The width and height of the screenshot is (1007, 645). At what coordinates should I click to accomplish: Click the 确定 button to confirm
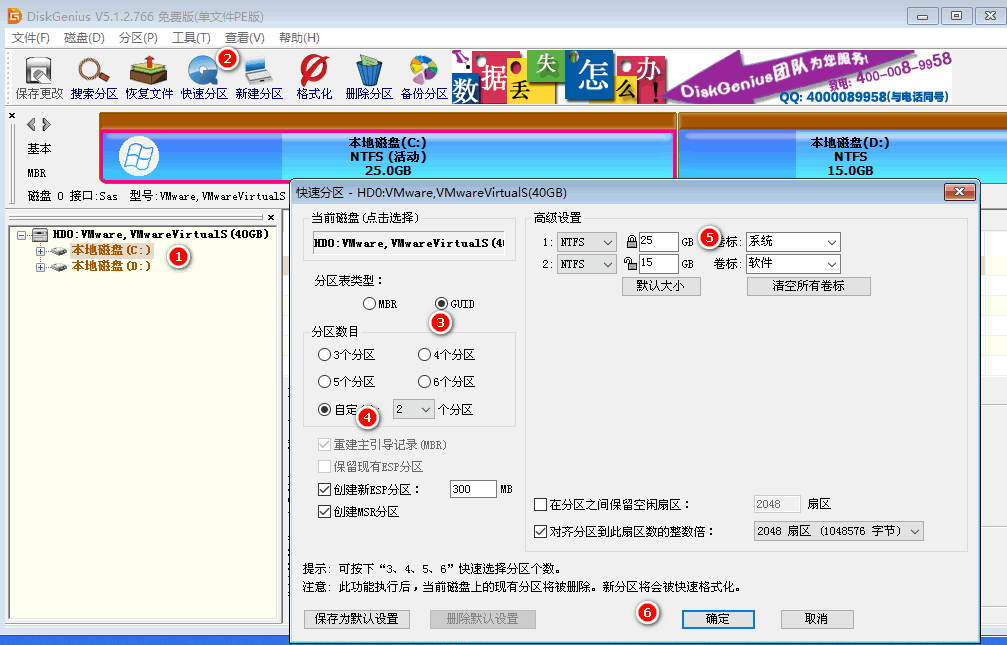point(717,619)
